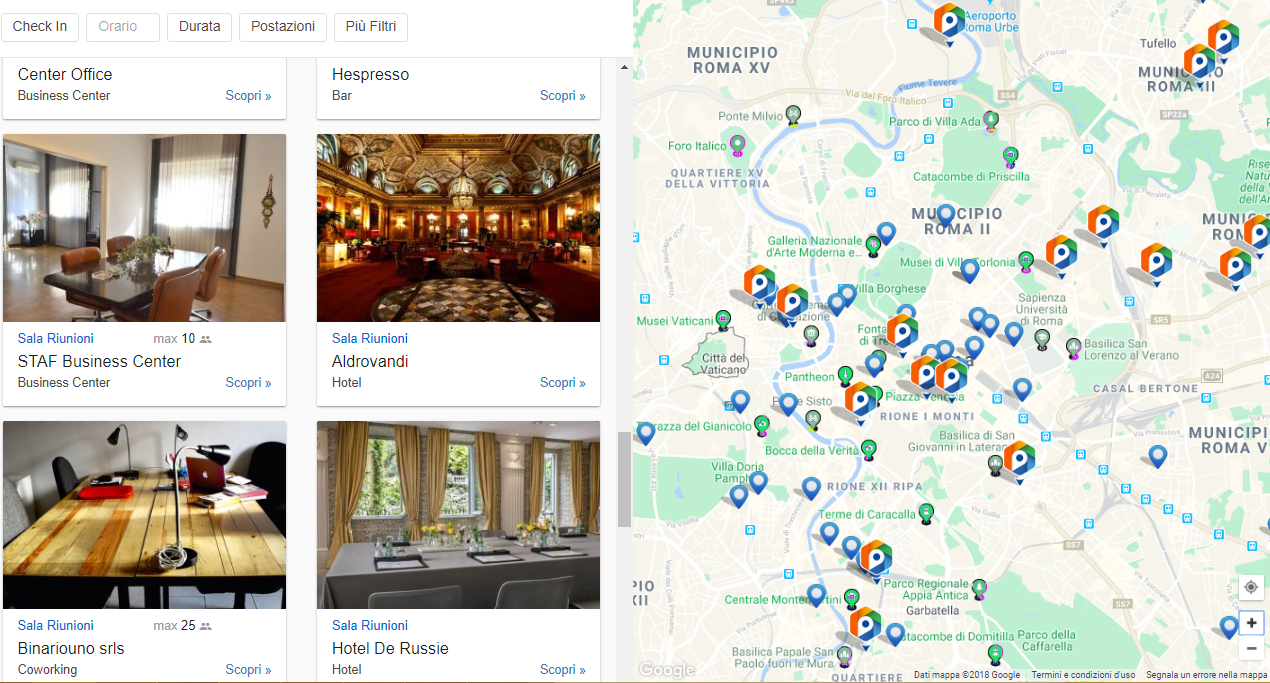Open the Postazioni filter dropdown
The width and height of the screenshot is (1270, 683).
pos(283,27)
